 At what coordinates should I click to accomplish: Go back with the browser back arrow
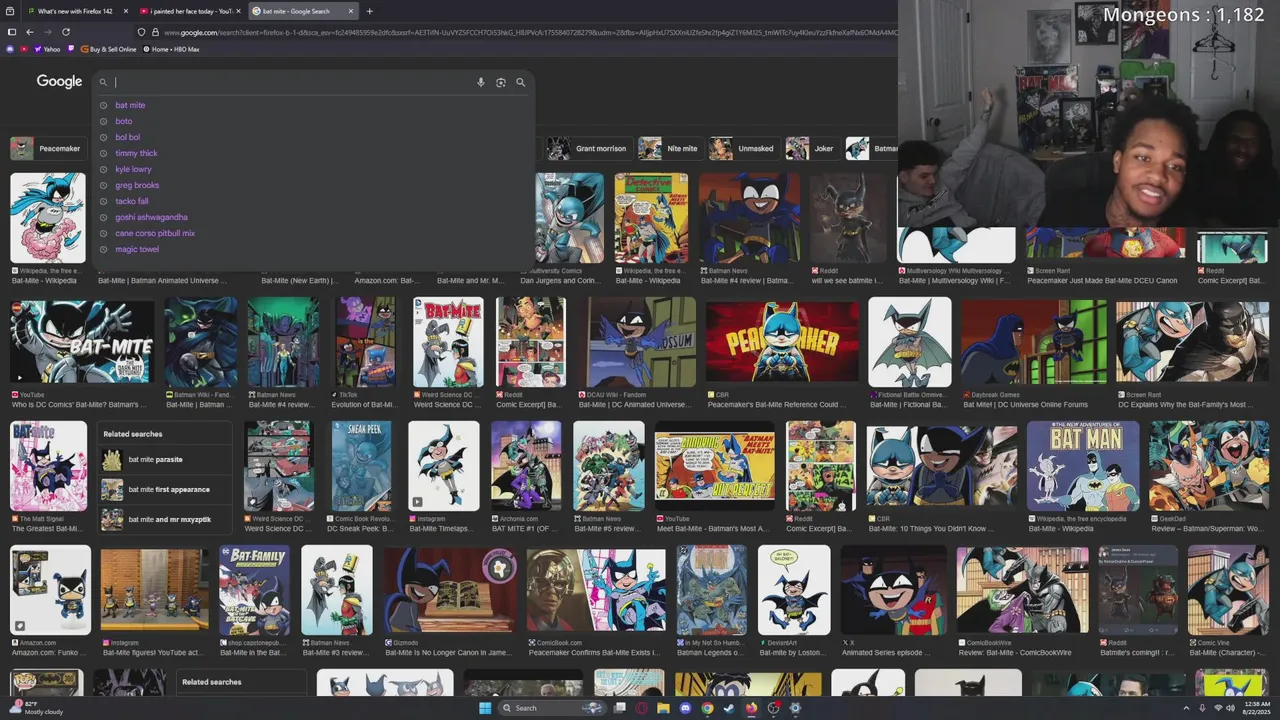[x=30, y=32]
